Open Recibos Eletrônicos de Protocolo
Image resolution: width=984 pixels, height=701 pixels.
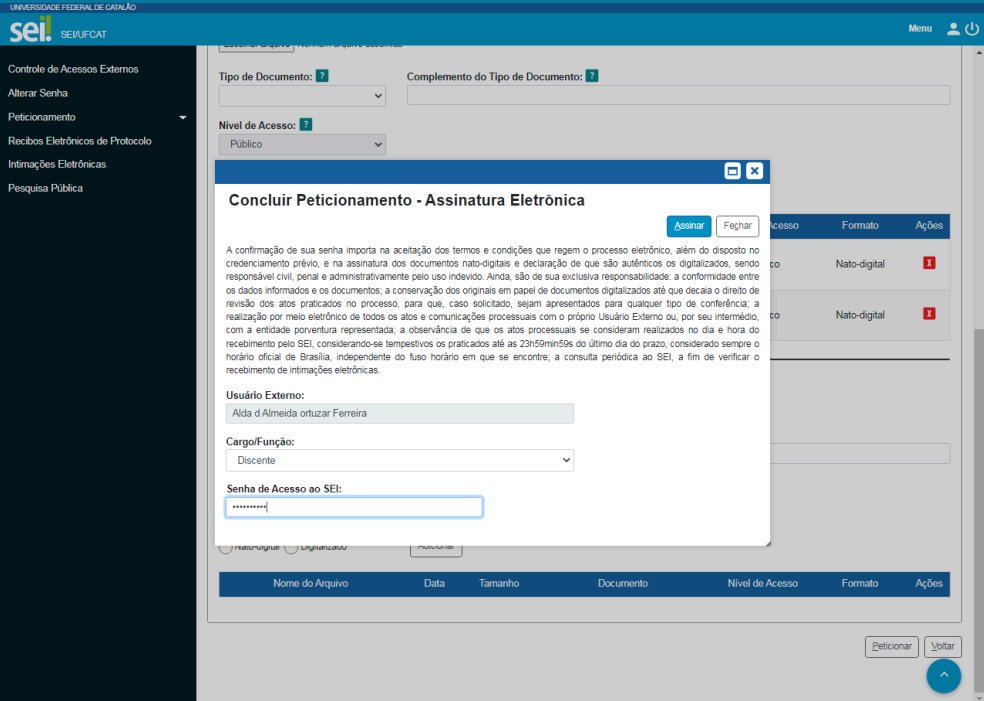coord(80,141)
